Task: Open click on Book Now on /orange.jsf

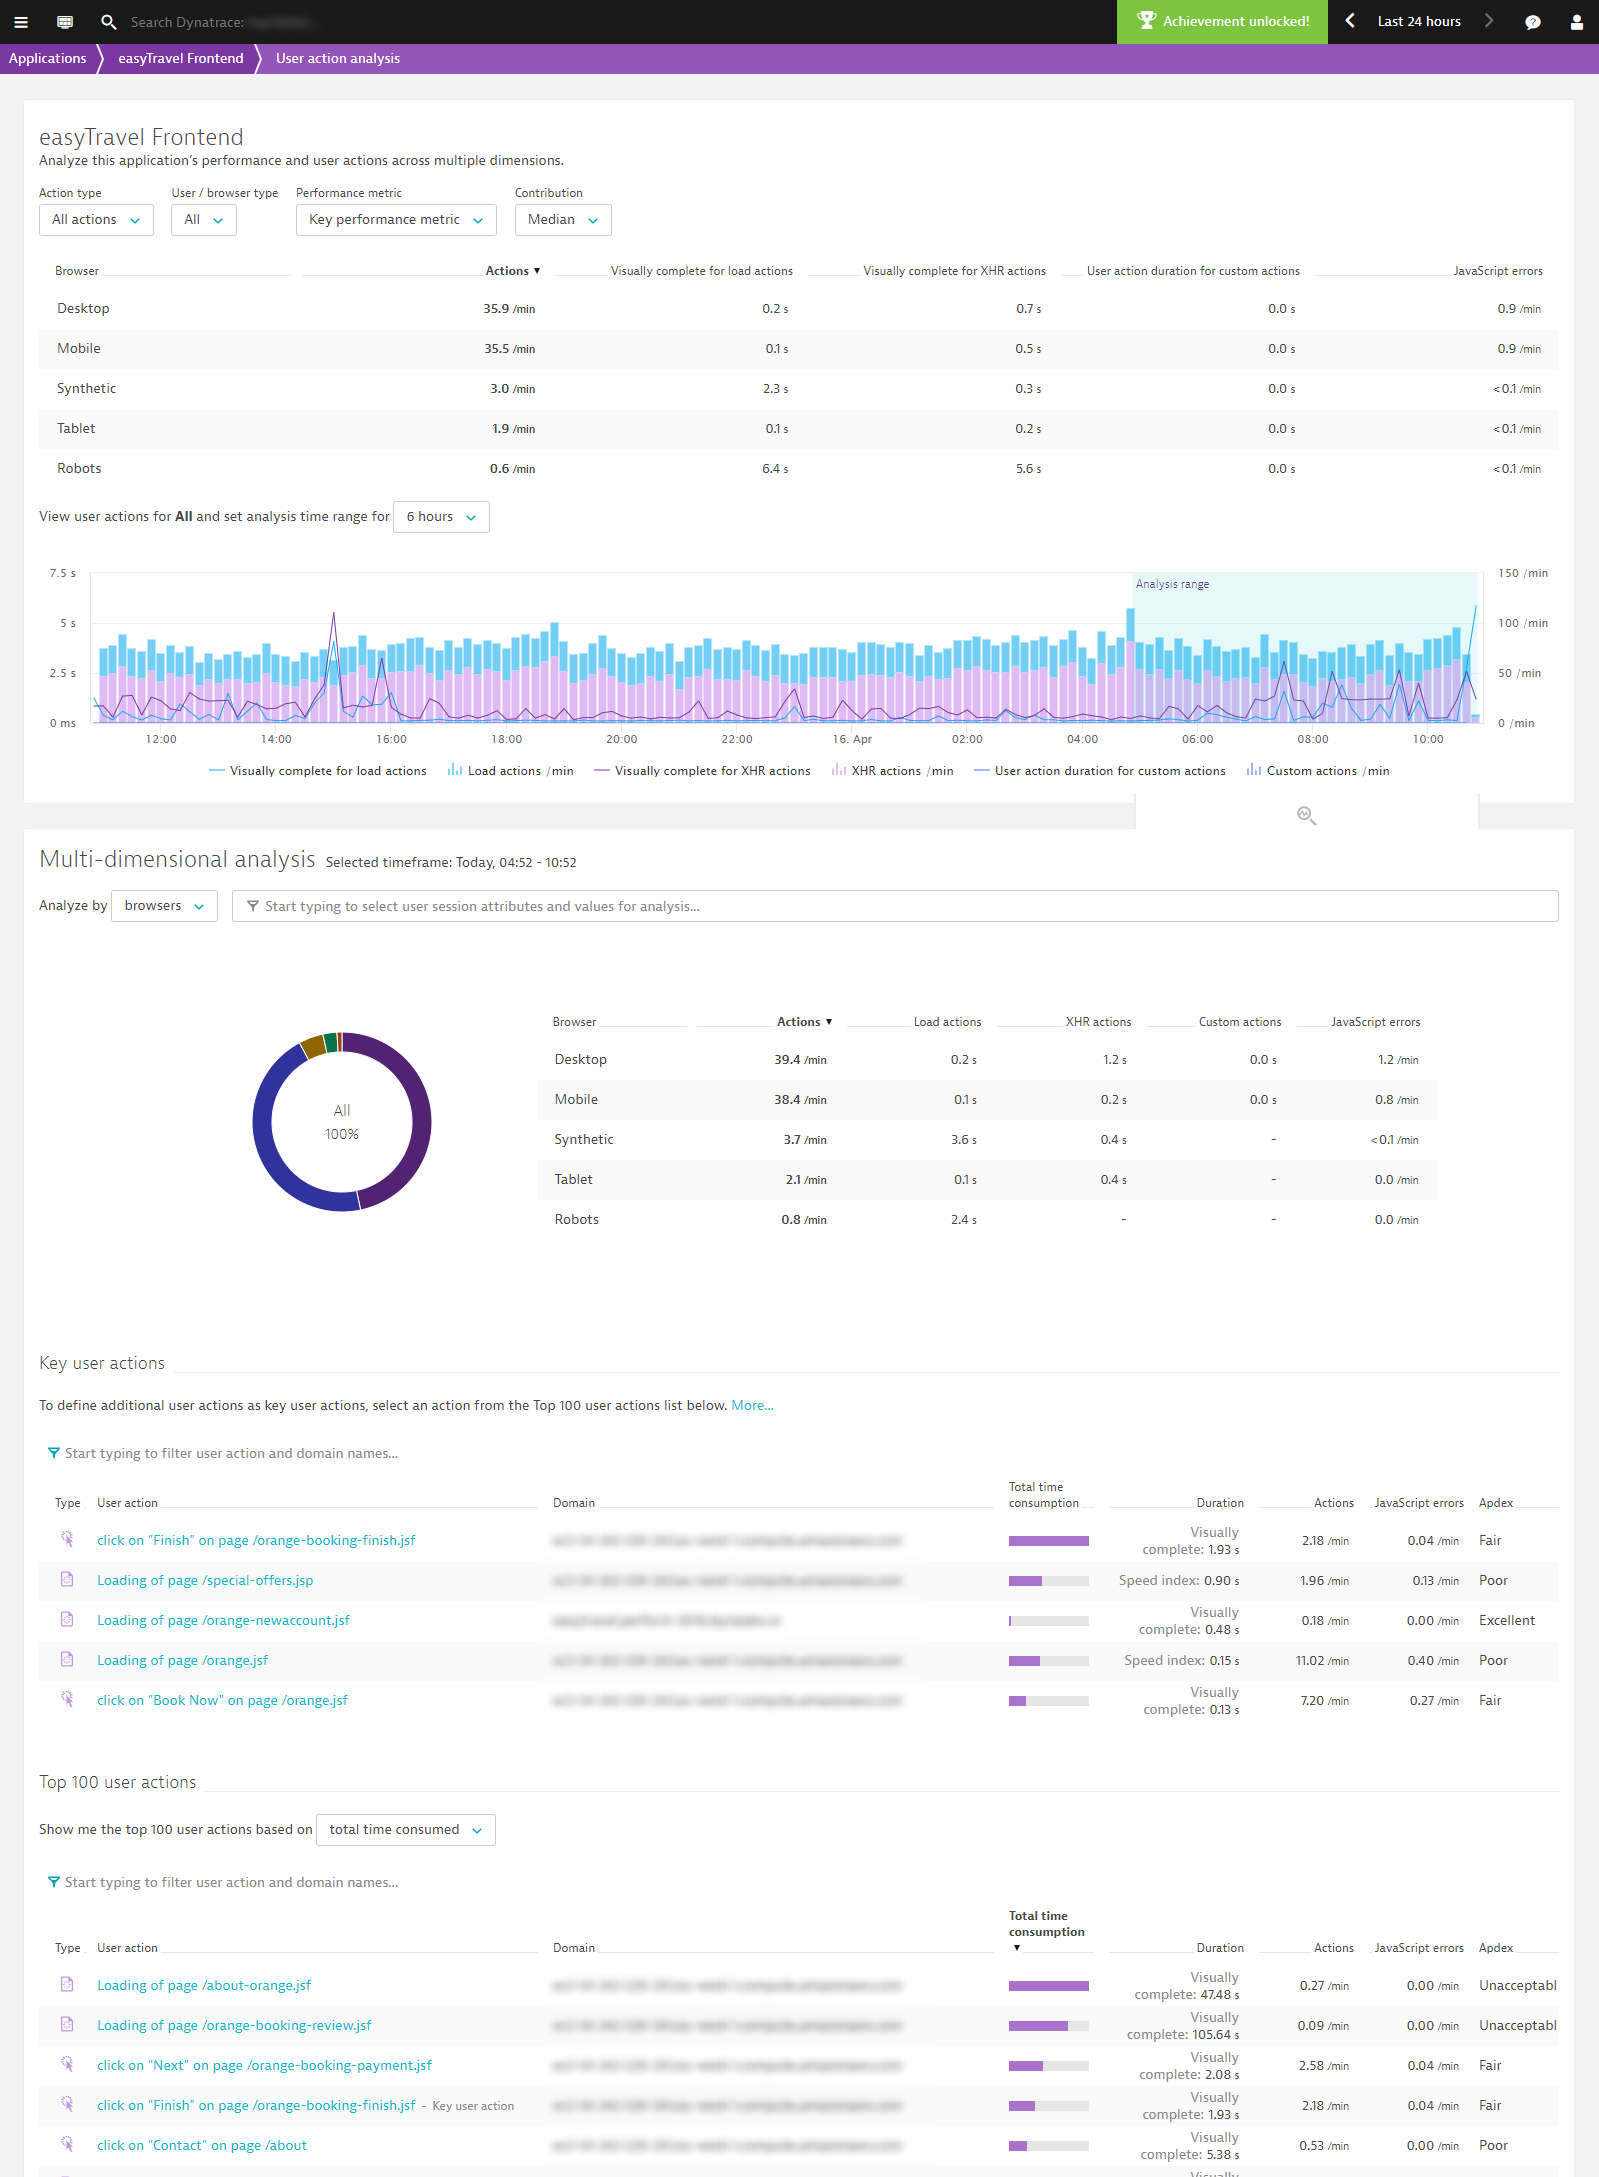Action: pos(222,1701)
